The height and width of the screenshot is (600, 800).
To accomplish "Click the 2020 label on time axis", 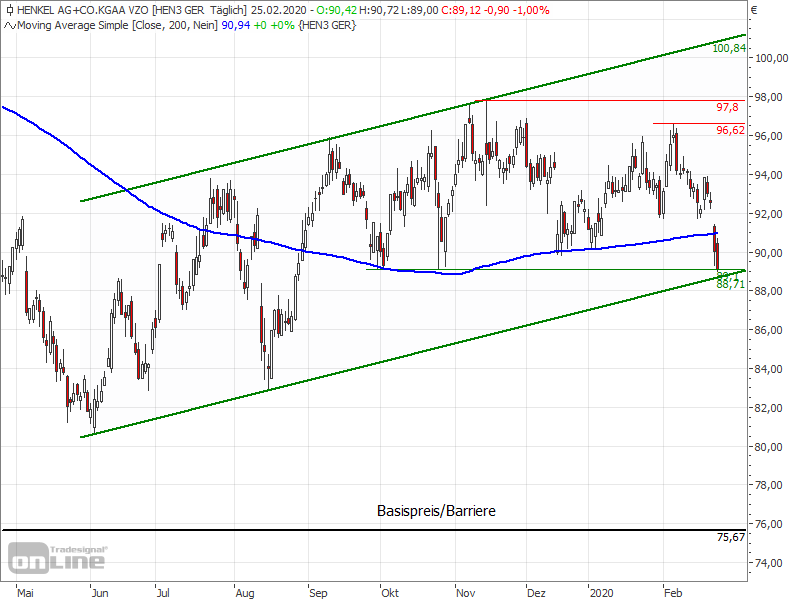I will click(x=602, y=593).
